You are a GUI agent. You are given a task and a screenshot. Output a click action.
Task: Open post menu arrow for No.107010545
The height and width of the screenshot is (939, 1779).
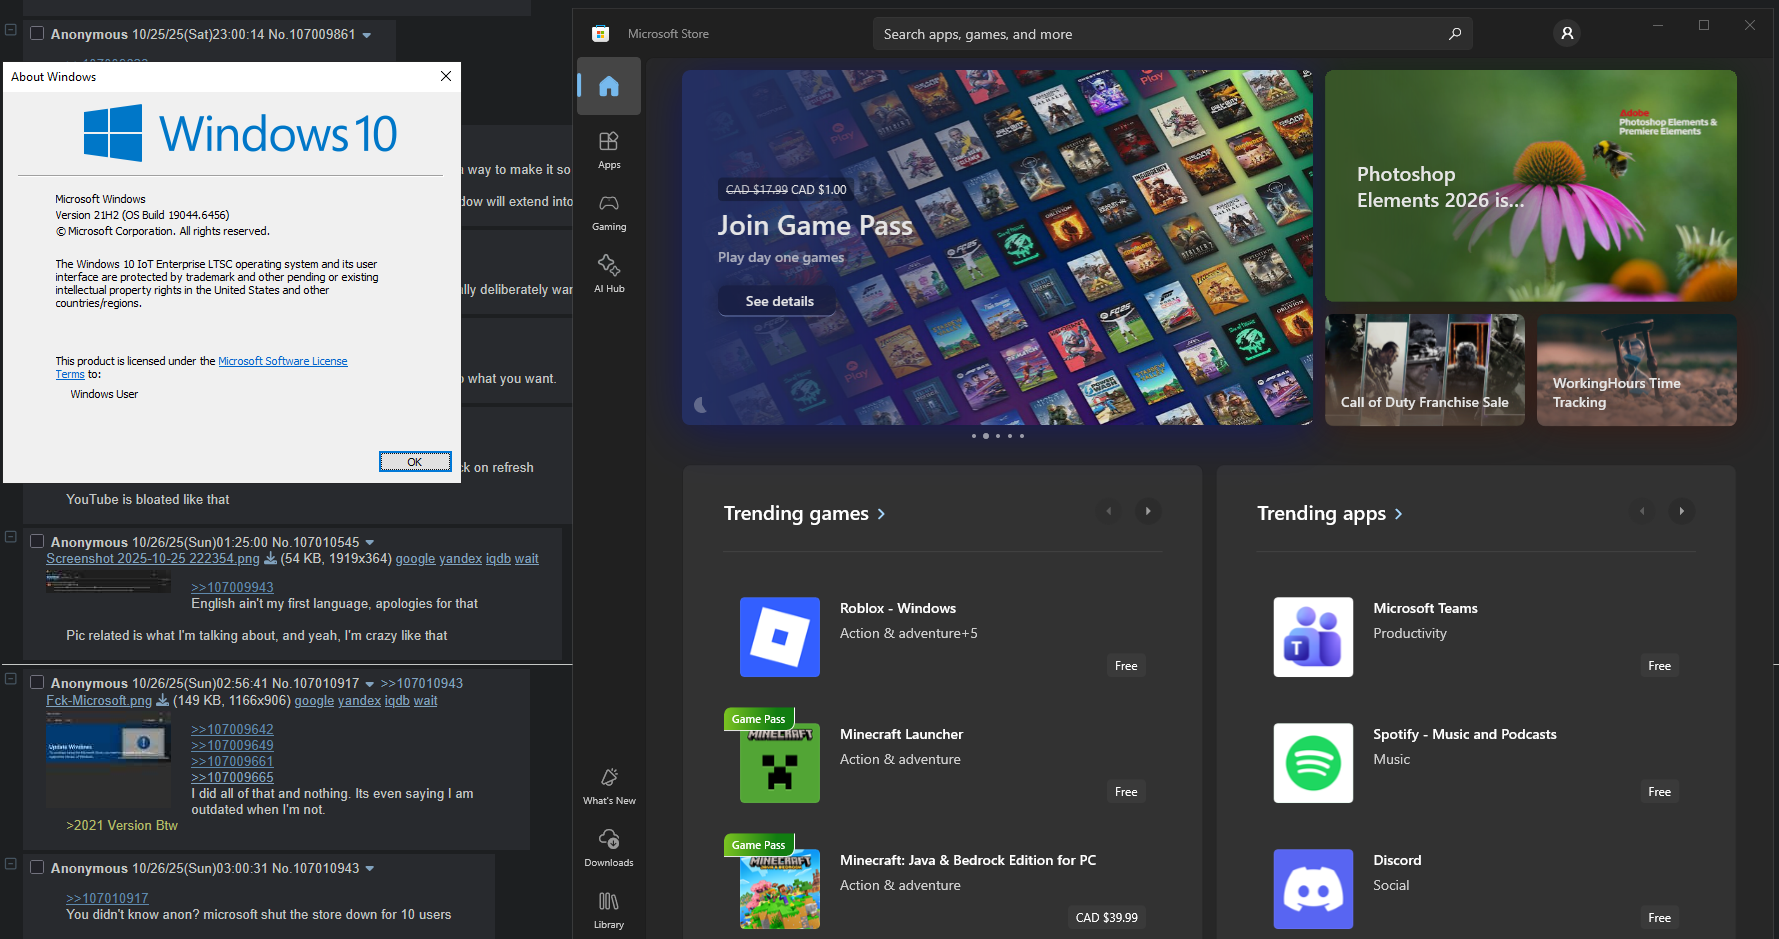click(x=370, y=543)
